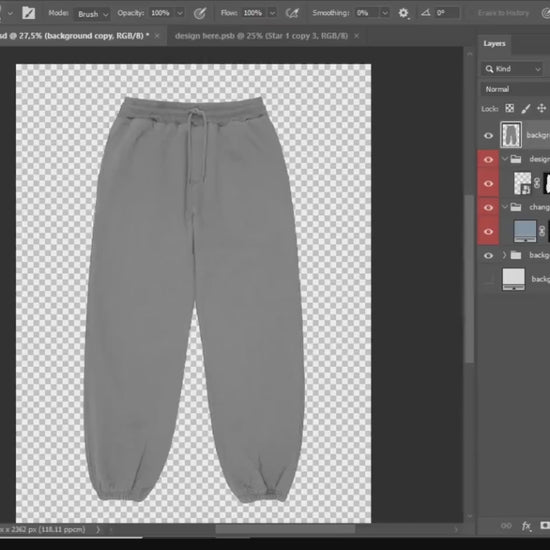Open the eraser tool preset picker arrow
The height and width of the screenshot is (550, 550).
tap(10, 13)
